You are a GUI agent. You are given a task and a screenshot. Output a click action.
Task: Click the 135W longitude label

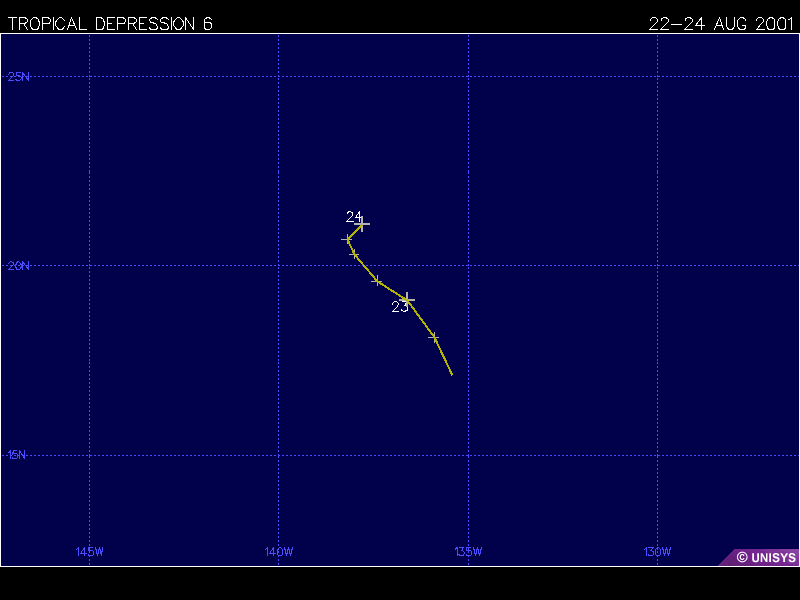pyautogui.click(x=468, y=552)
